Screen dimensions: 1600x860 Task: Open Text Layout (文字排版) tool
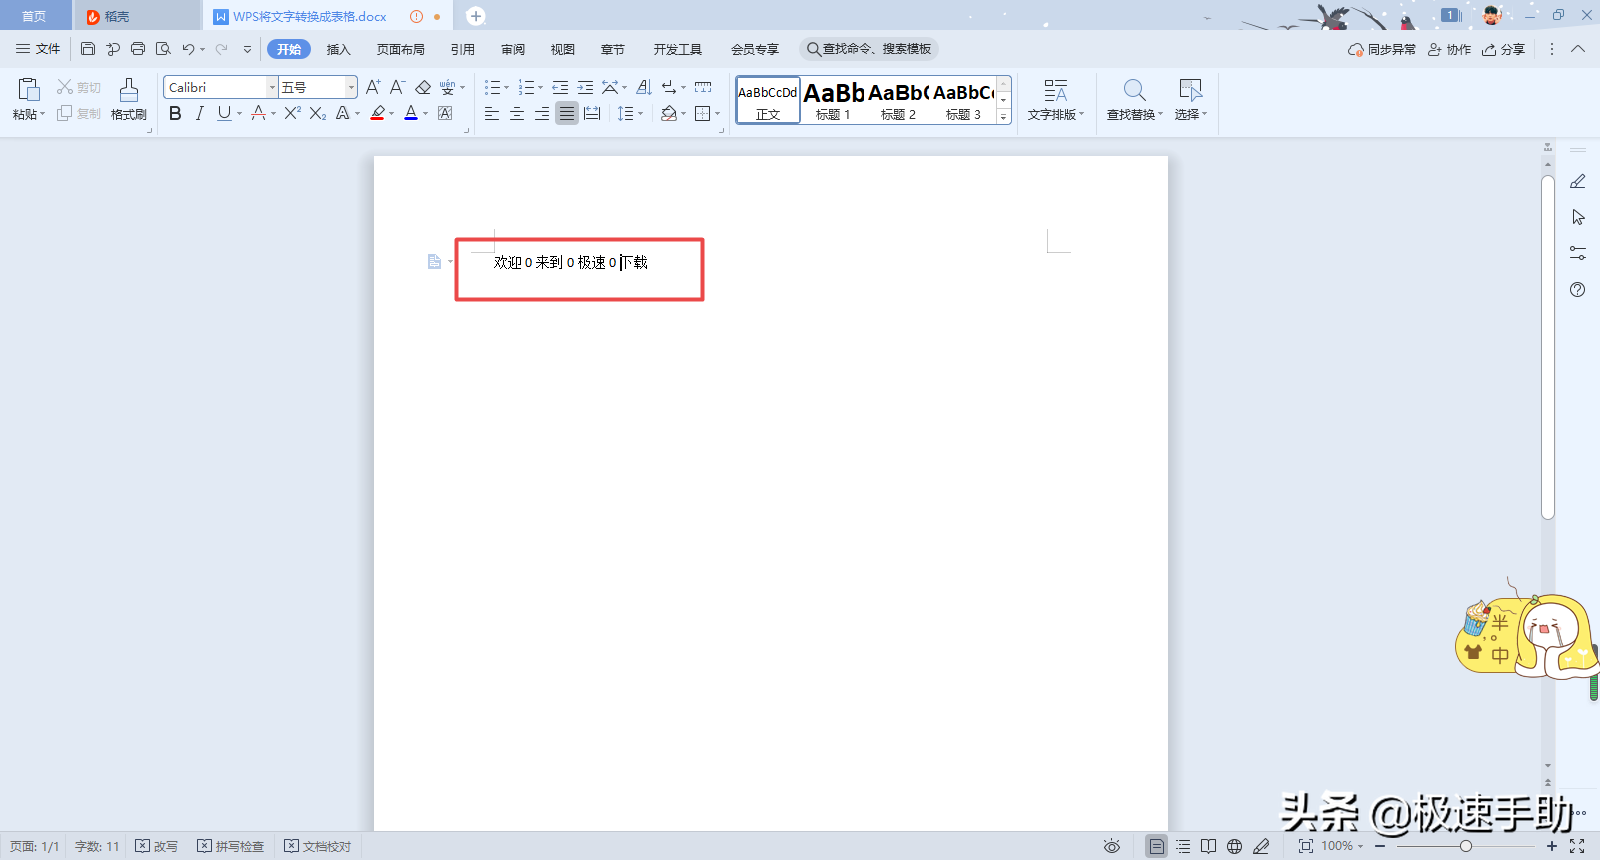1055,99
